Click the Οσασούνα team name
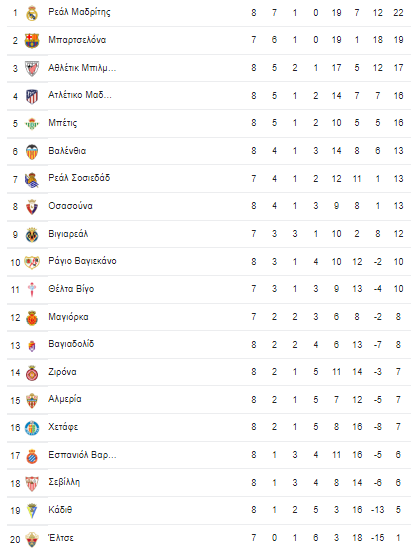The width and height of the screenshot is (411, 551). click(x=70, y=206)
